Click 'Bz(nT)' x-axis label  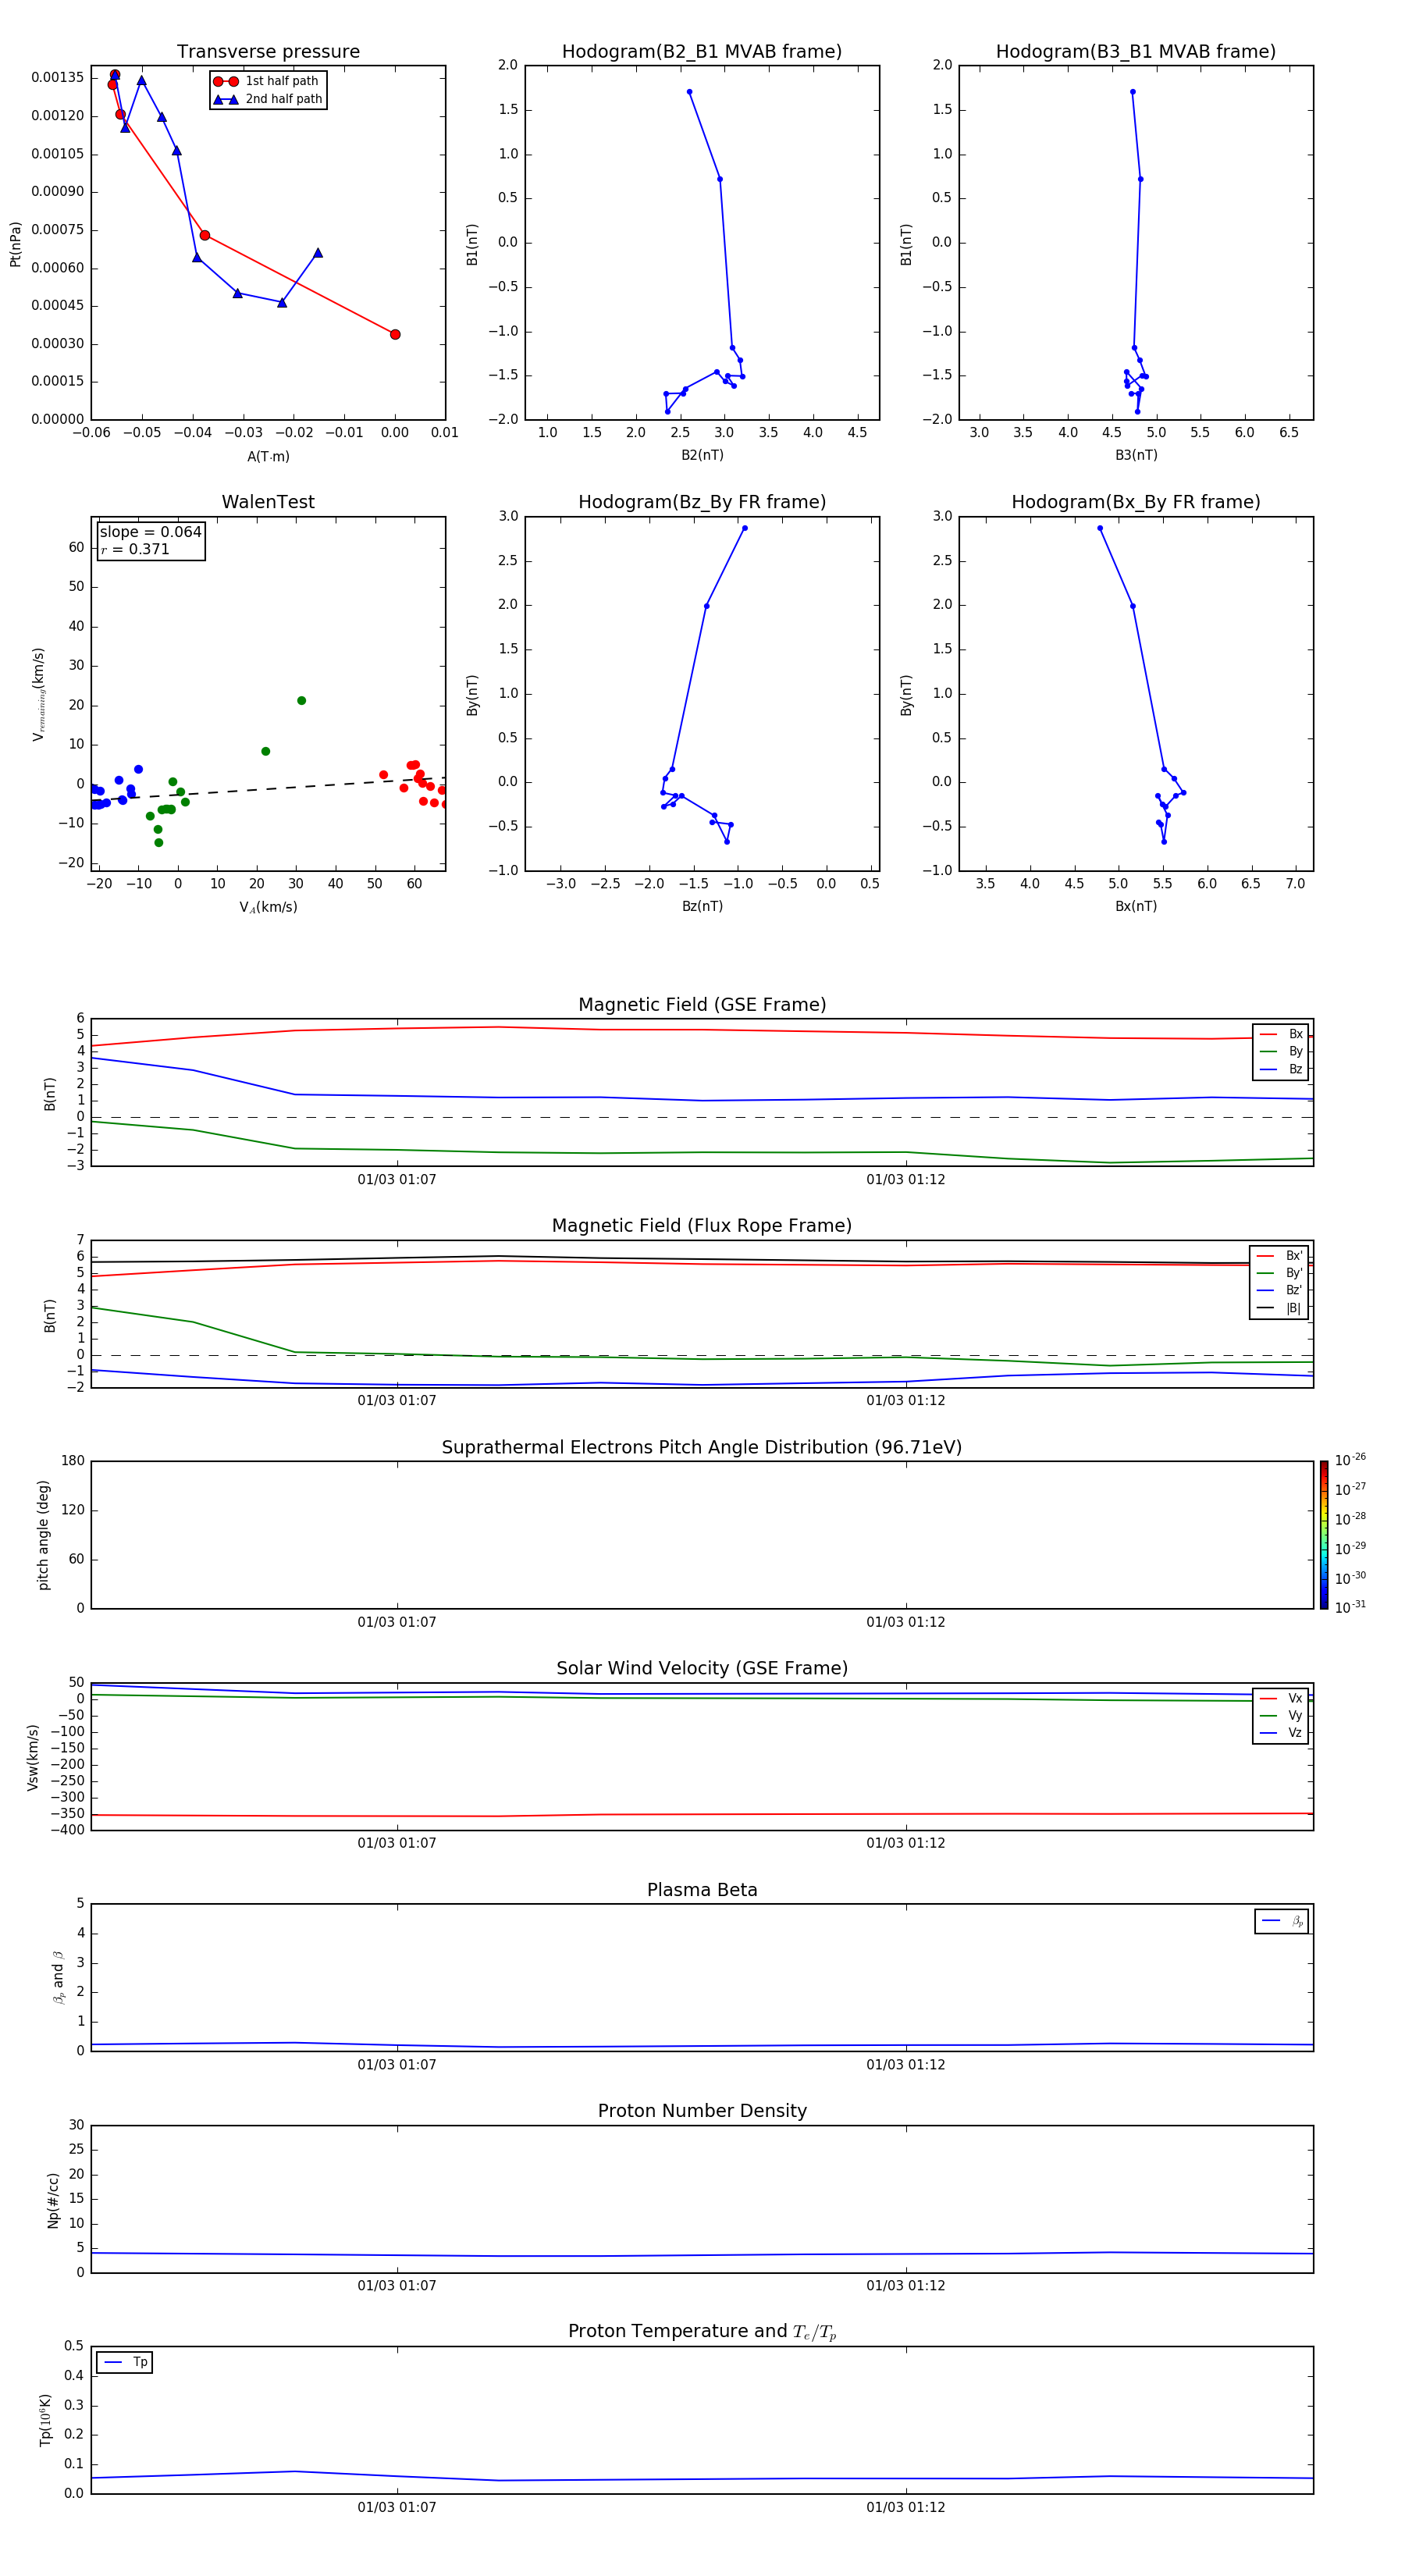pyautogui.click(x=702, y=906)
